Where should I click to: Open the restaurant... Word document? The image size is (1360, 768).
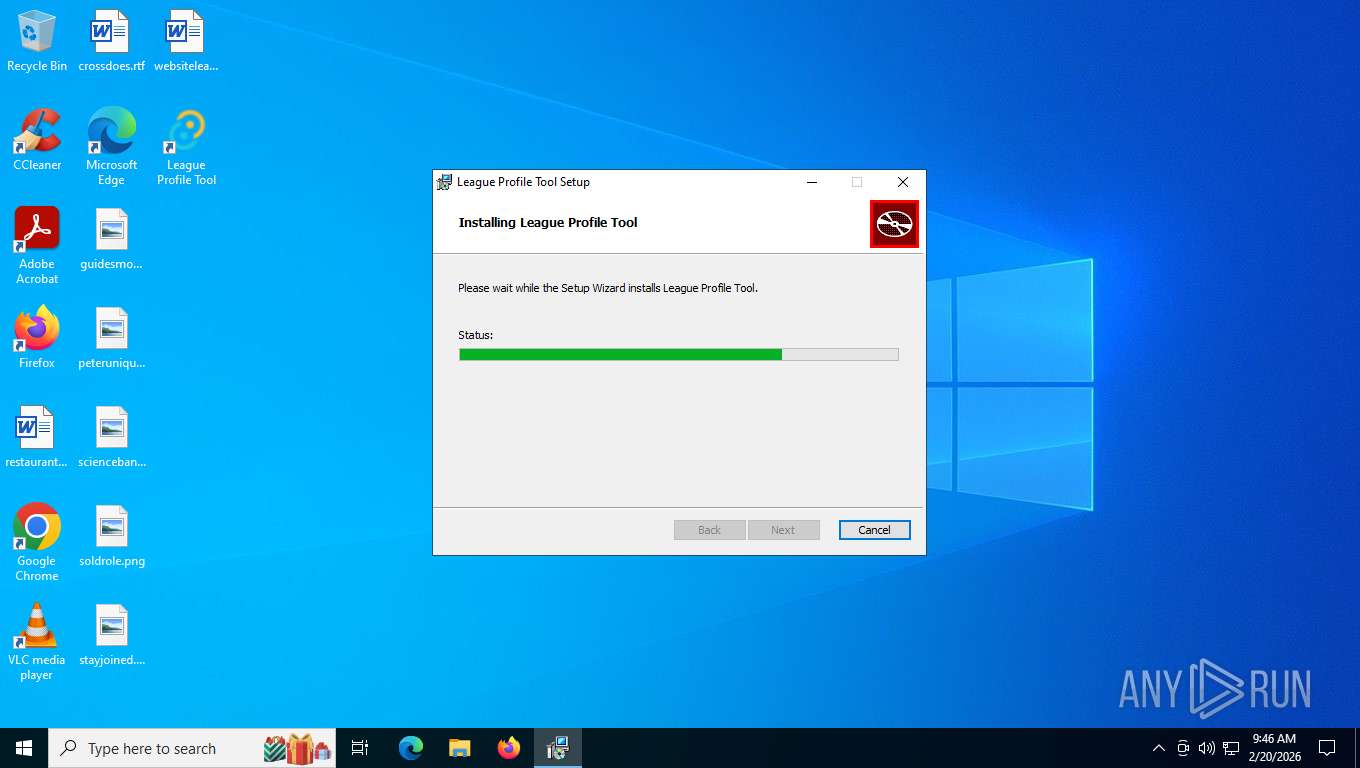[36, 437]
